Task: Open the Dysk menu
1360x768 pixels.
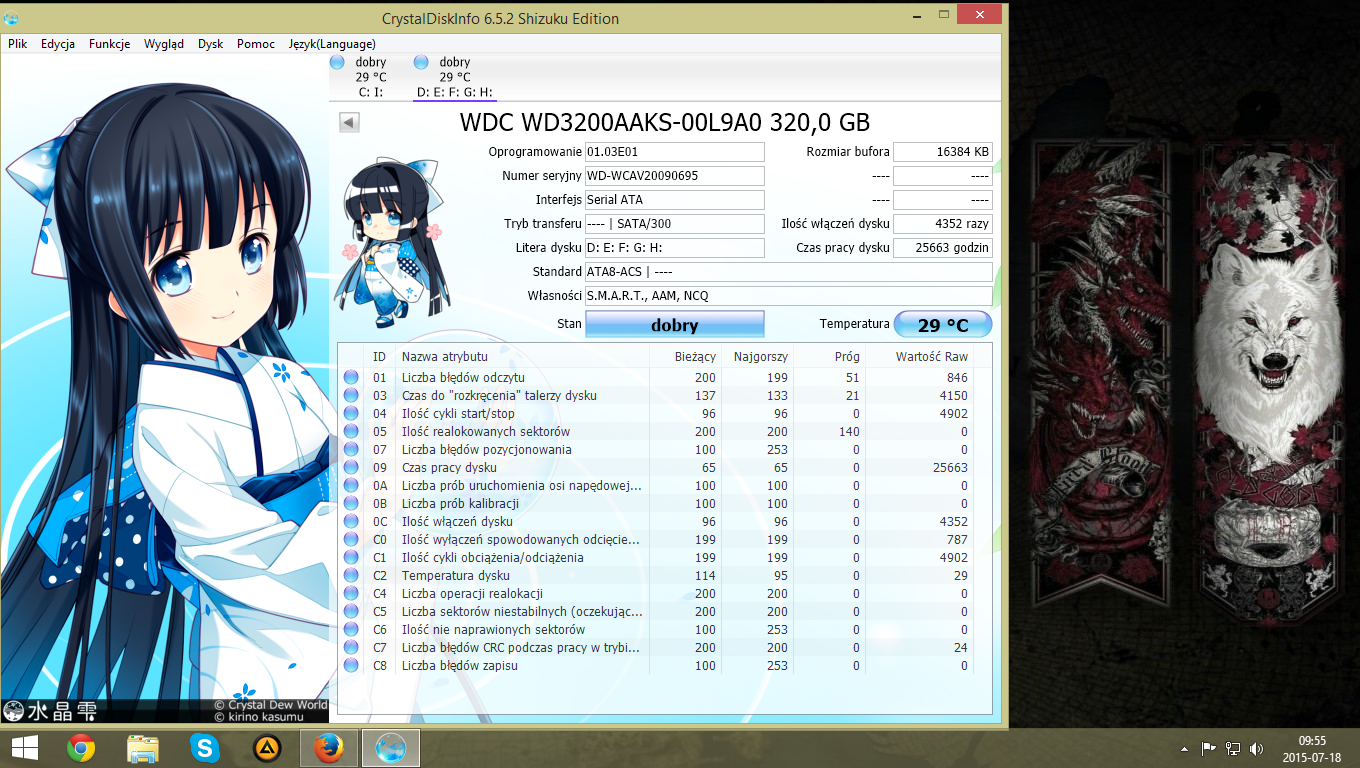Action: (x=211, y=44)
